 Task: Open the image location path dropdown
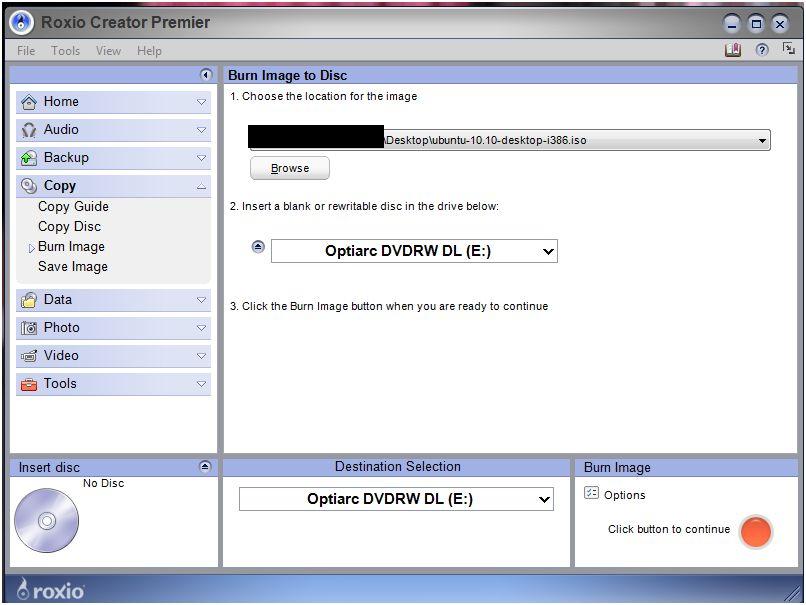[762, 140]
